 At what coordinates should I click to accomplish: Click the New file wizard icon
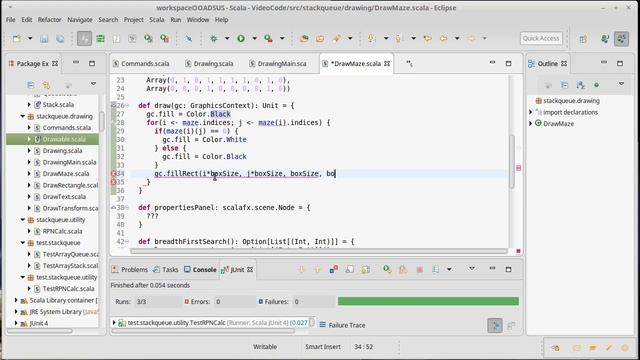pyautogui.click(x=17, y=38)
